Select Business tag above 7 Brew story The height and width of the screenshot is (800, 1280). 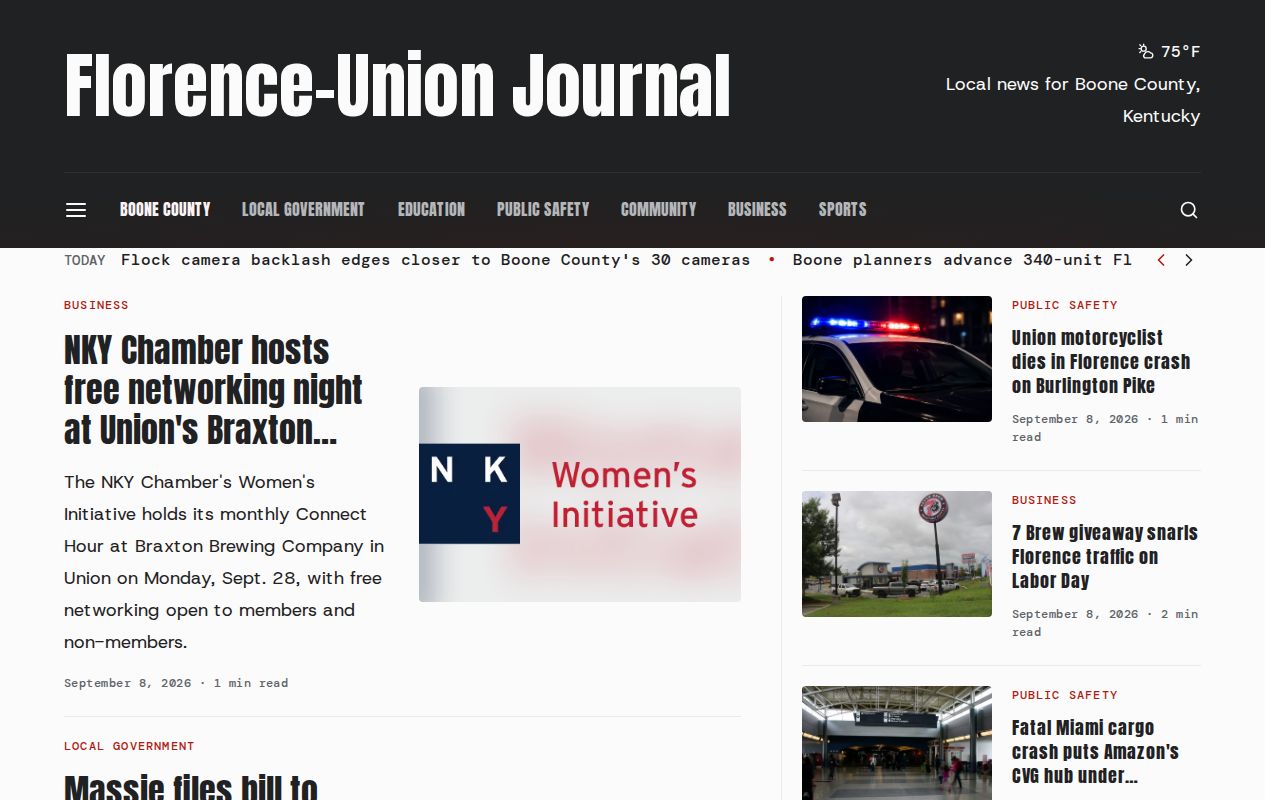pyautogui.click(x=1044, y=500)
